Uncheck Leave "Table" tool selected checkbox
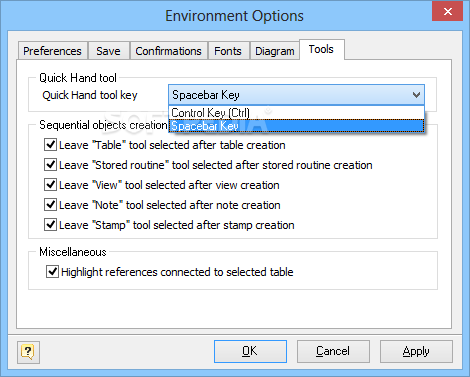The width and height of the screenshot is (470, 377). pyautogui.click(x=50, y=145)
